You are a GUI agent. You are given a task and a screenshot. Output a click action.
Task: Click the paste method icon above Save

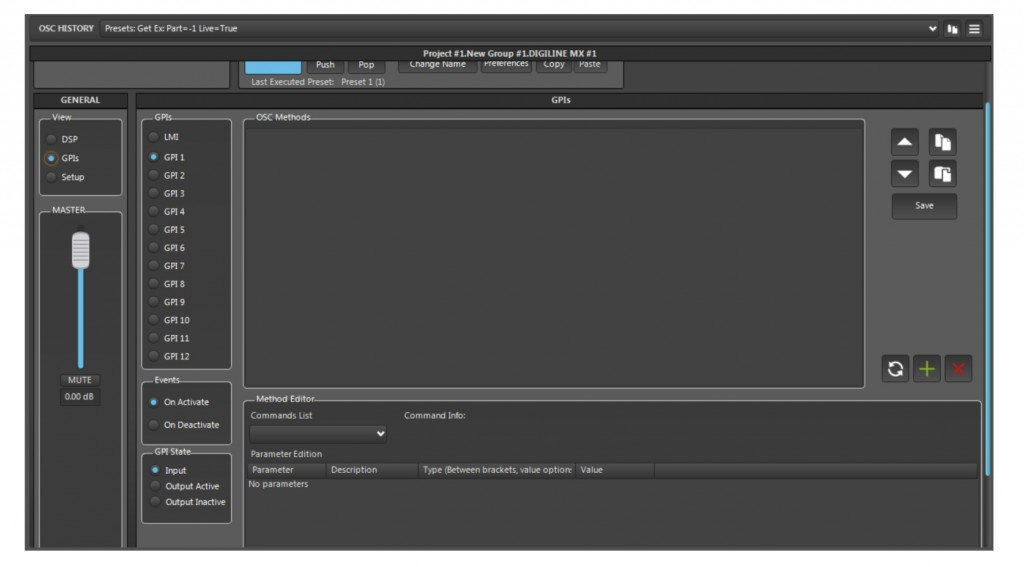942,174
